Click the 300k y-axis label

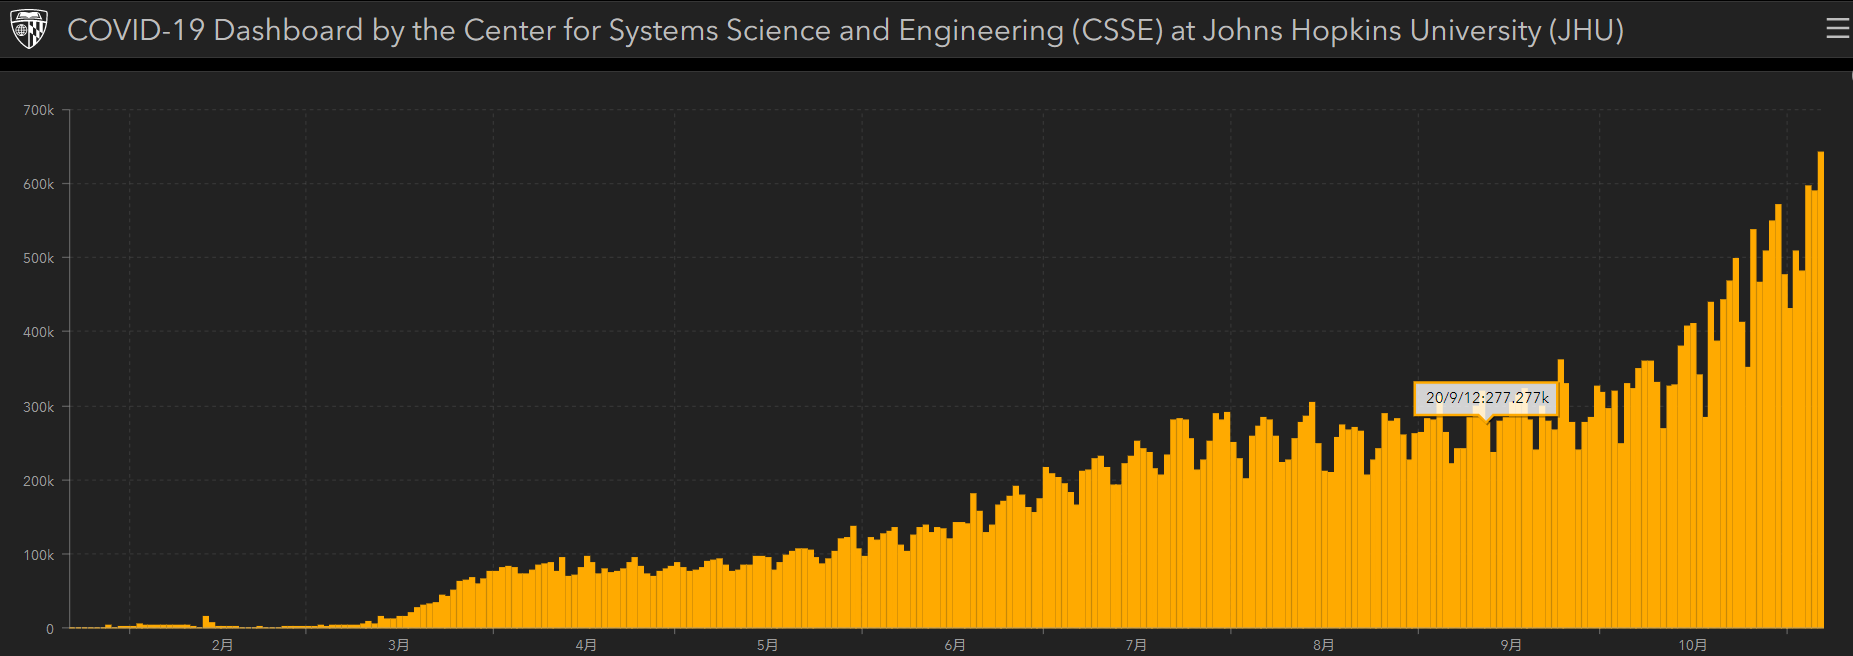(x=39, y=407)
